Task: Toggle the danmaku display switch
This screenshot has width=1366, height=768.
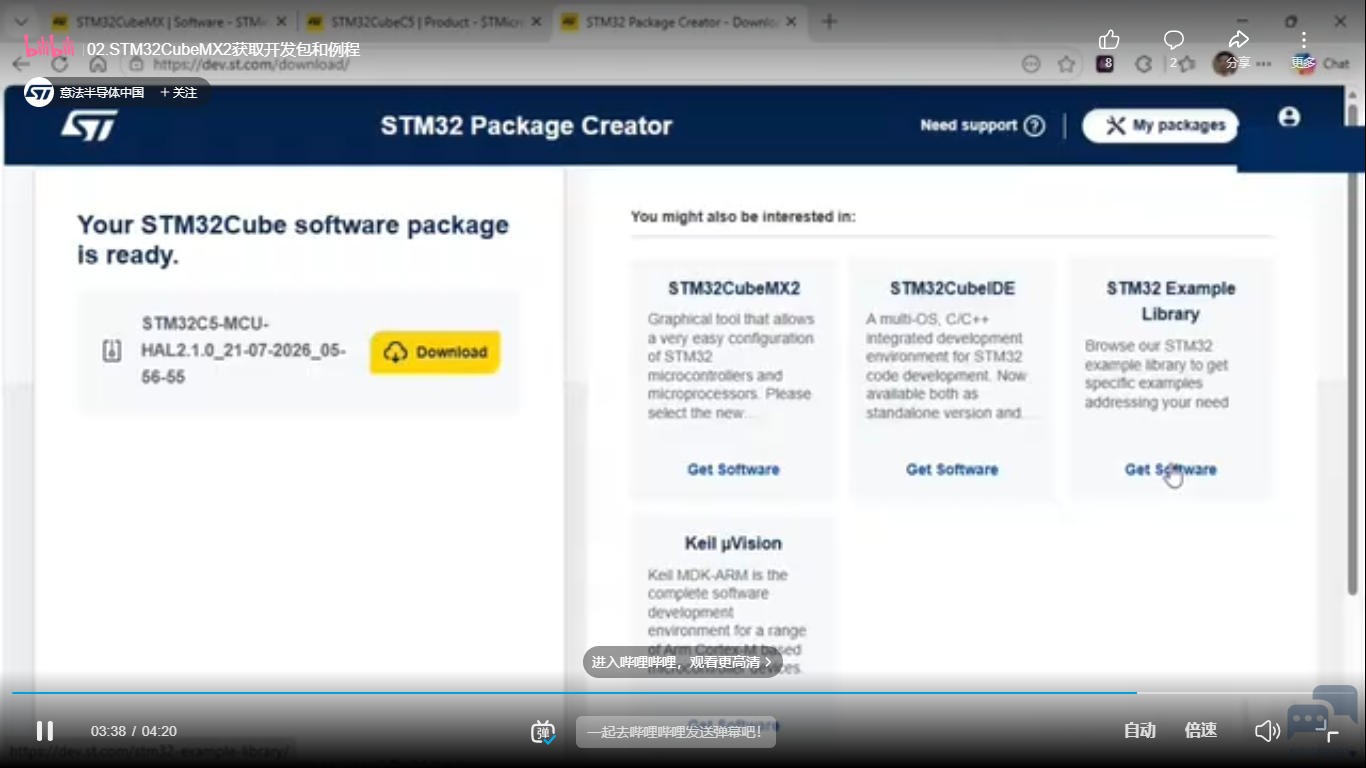Action: point(543,732)
